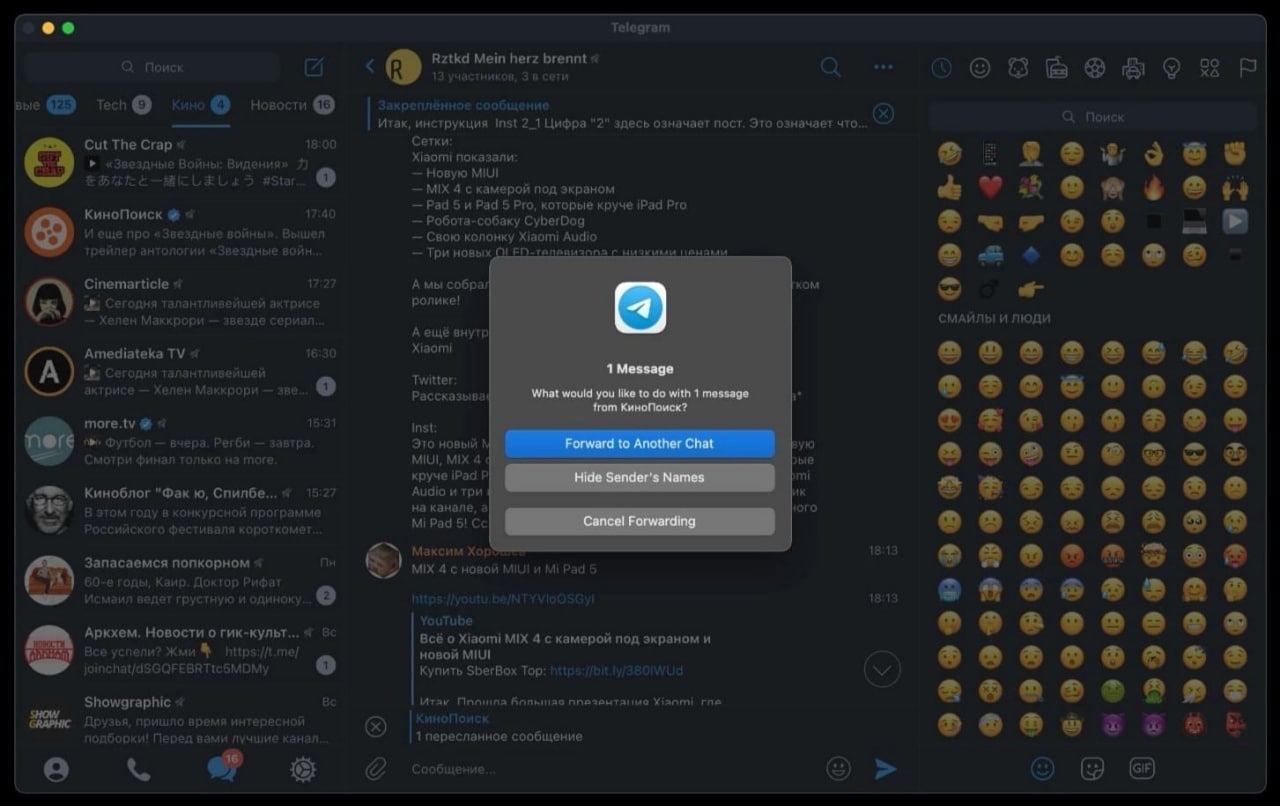Focus the chat list Поиск search field
The height and width of the screenshot is (806, 1280).
click(153, 67)
